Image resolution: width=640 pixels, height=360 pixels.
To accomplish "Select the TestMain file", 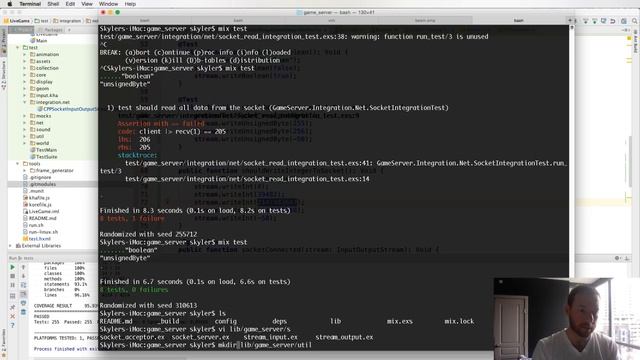I will (43, 150).
